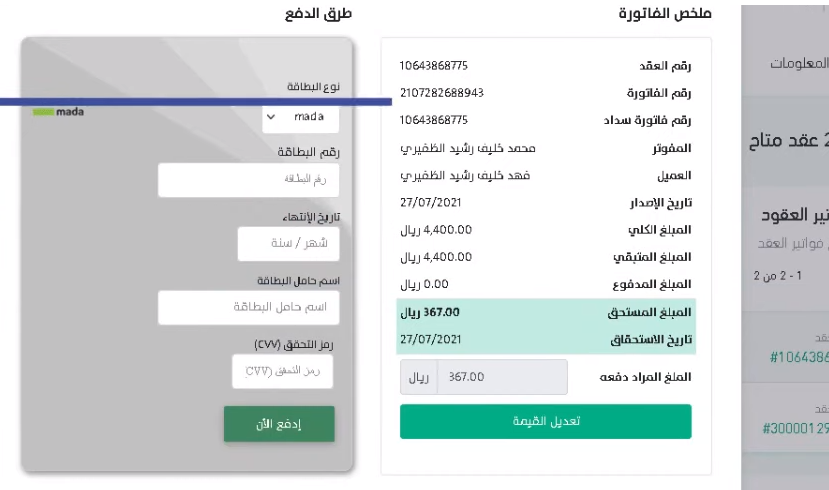The image size is (829, 490).
Task: Click the فواتير العقود heading
Action: coord(791,214)
